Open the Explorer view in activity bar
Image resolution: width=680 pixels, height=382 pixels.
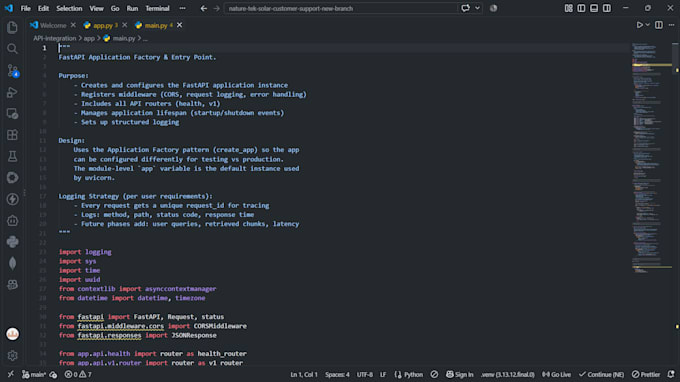pyautogui.click(x=12, y=27)
